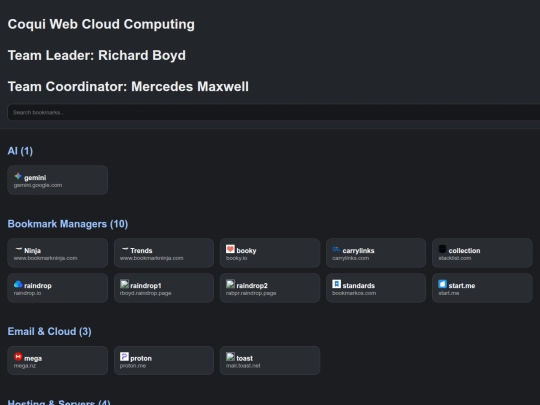Click the collection stack icon

443,249
